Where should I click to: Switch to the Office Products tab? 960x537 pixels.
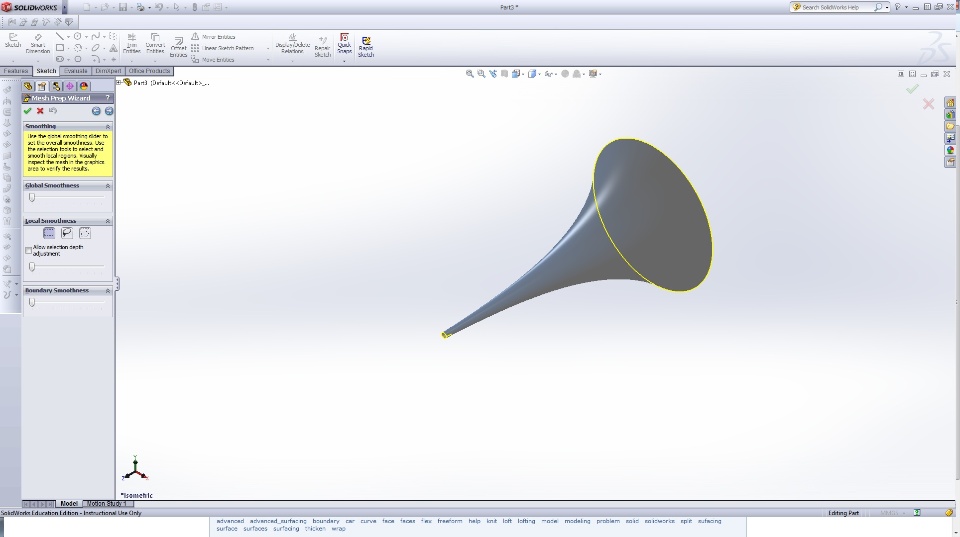tap(149, 71)
